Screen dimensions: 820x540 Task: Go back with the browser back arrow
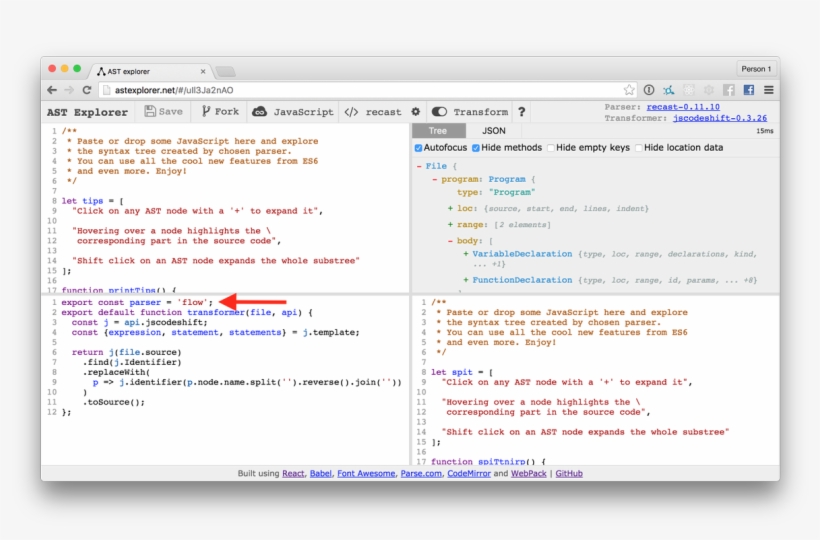pos(52,90)
